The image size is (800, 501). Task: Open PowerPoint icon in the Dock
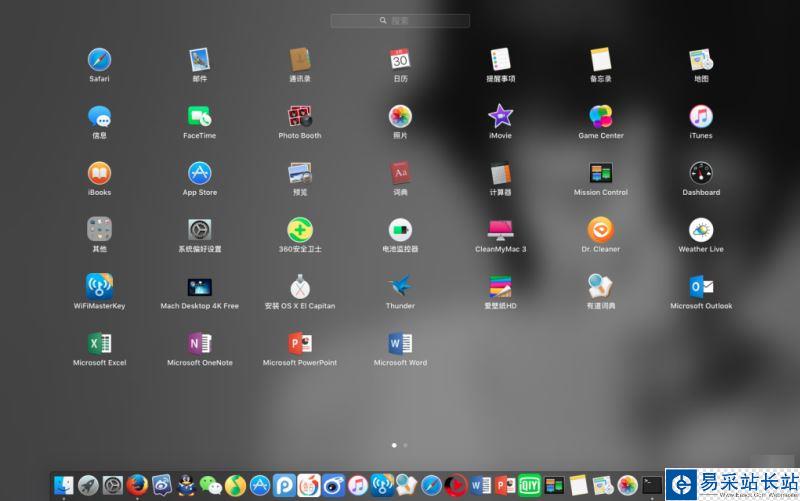[x=505, y=485]
